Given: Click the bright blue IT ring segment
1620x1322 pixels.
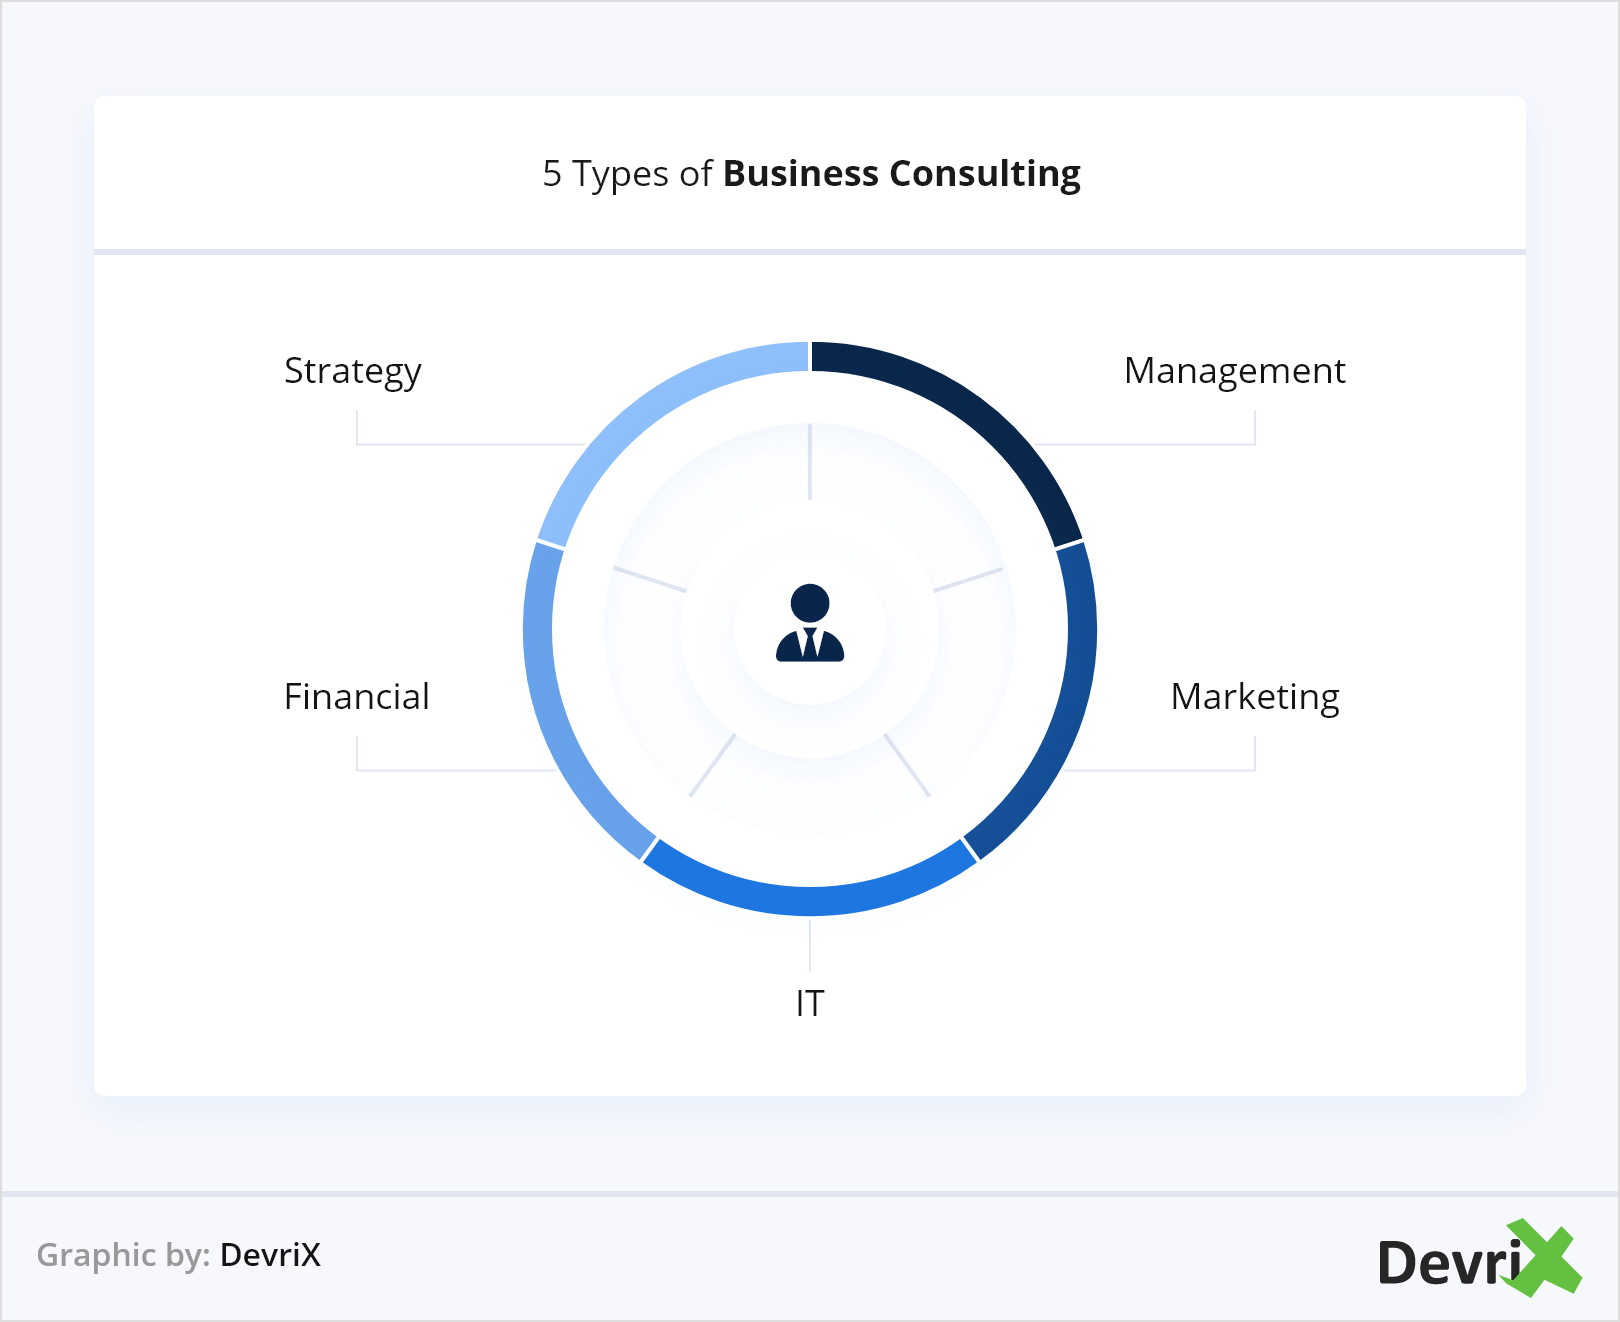Looking at the screenshot, I should pyautogui.click(x=810, y=899).
